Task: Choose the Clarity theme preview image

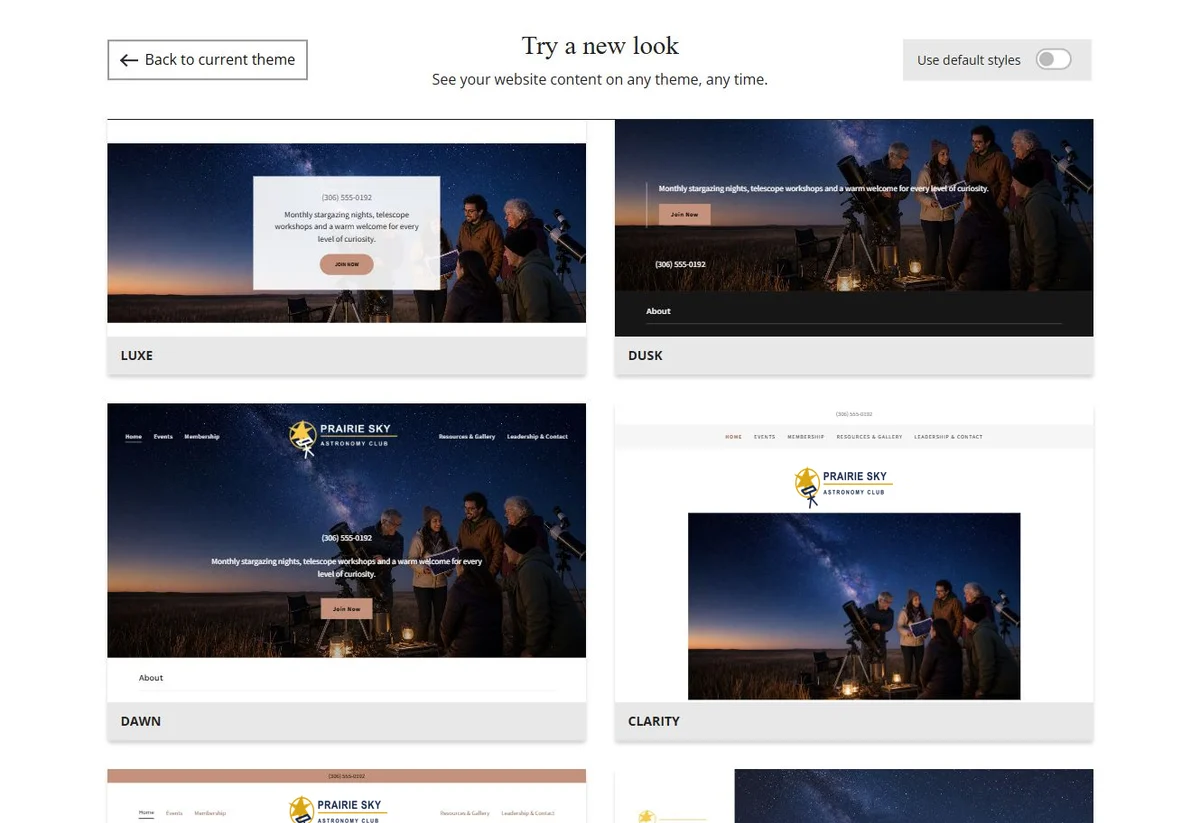Action: (854, 552)
